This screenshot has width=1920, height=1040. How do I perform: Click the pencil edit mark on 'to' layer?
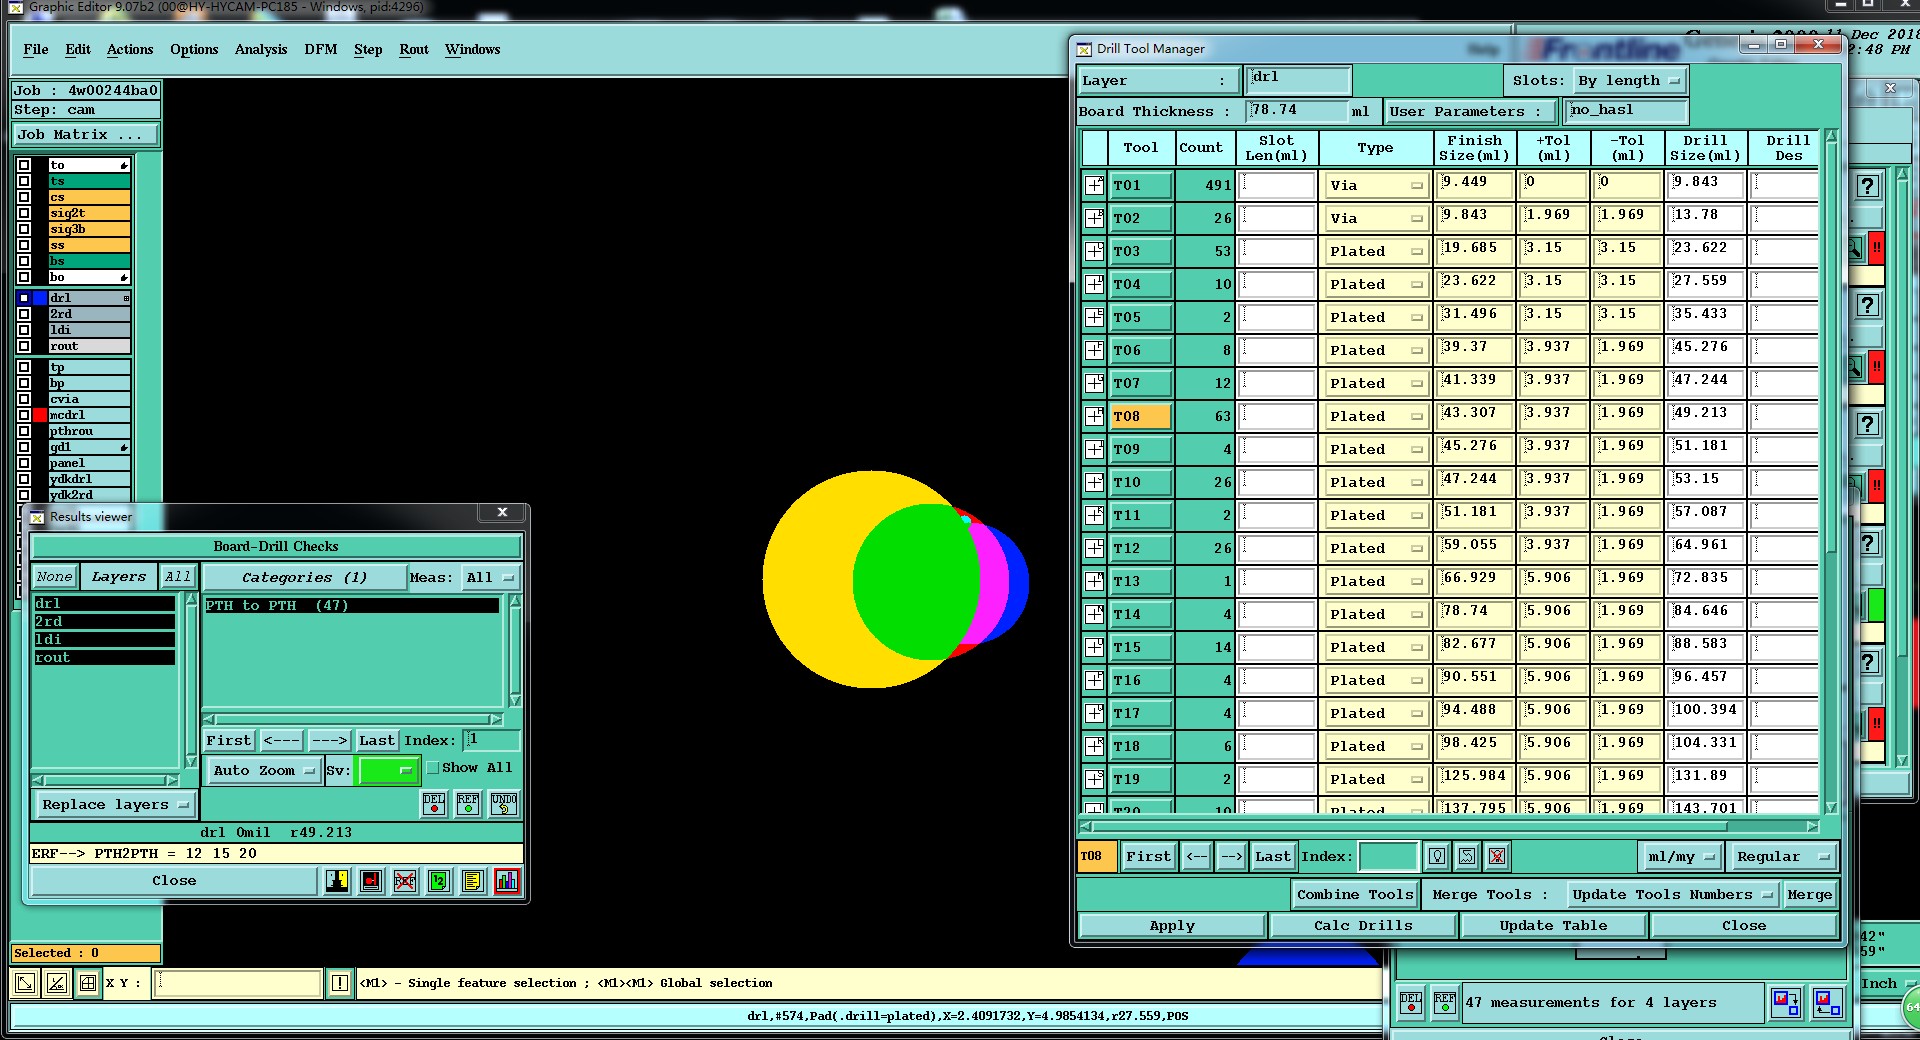pos(124,165)
